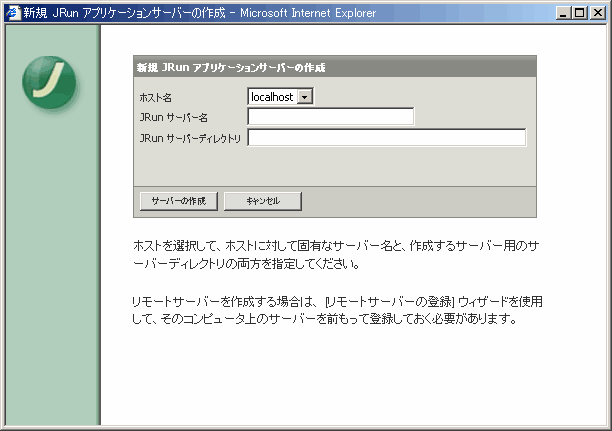Click the JRun サーバーディレクトリ label
Screen dimensions: 612x431
pos(190,138)
